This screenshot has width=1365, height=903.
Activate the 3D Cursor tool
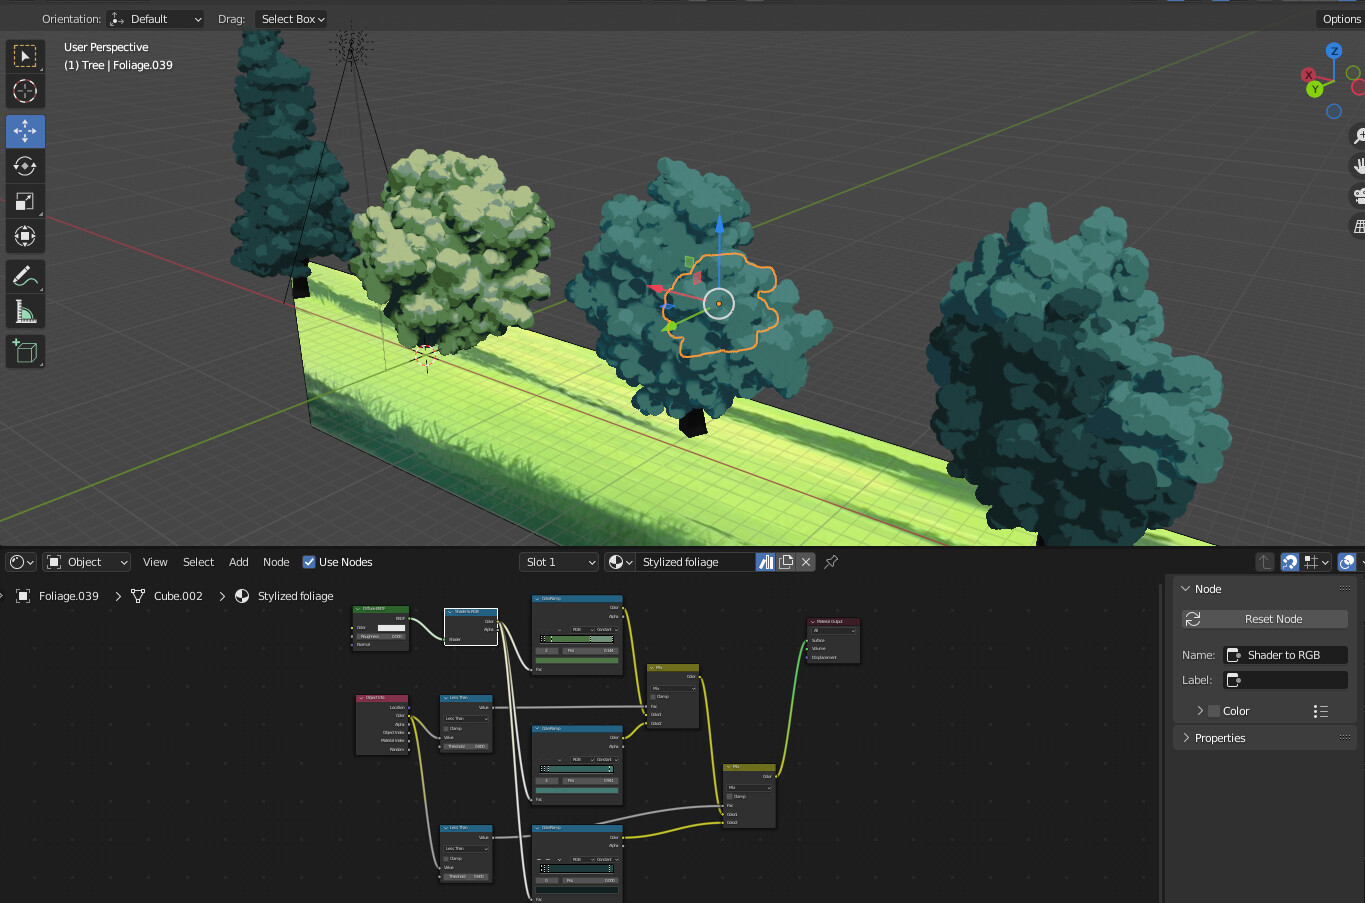25,92
